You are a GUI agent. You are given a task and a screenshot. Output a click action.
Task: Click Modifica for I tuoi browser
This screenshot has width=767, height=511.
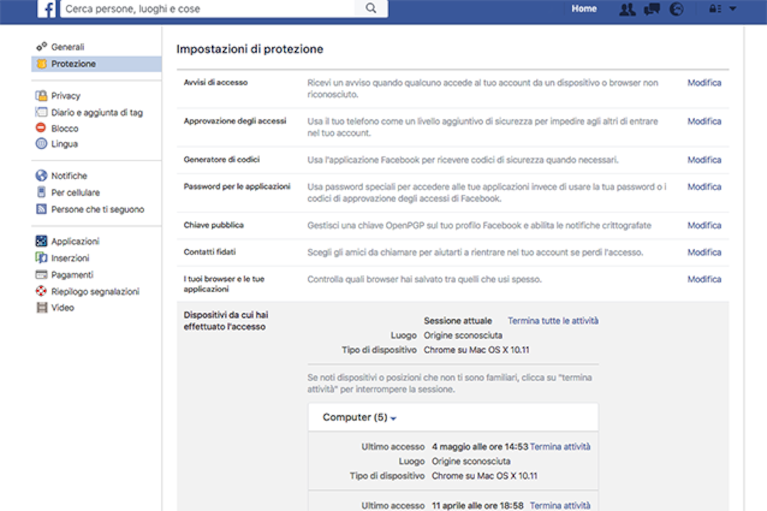pos(704,279)
